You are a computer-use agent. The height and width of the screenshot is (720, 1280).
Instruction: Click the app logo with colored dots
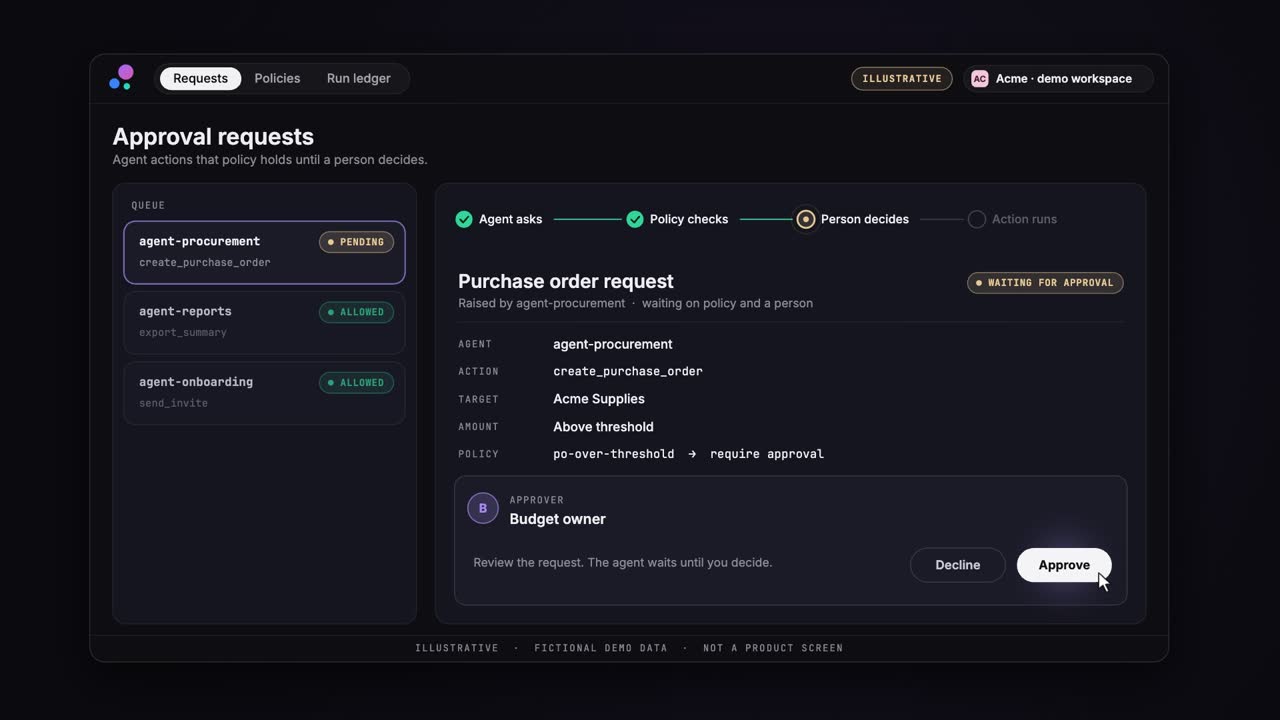pyautogui.click(x=121, y=78)
